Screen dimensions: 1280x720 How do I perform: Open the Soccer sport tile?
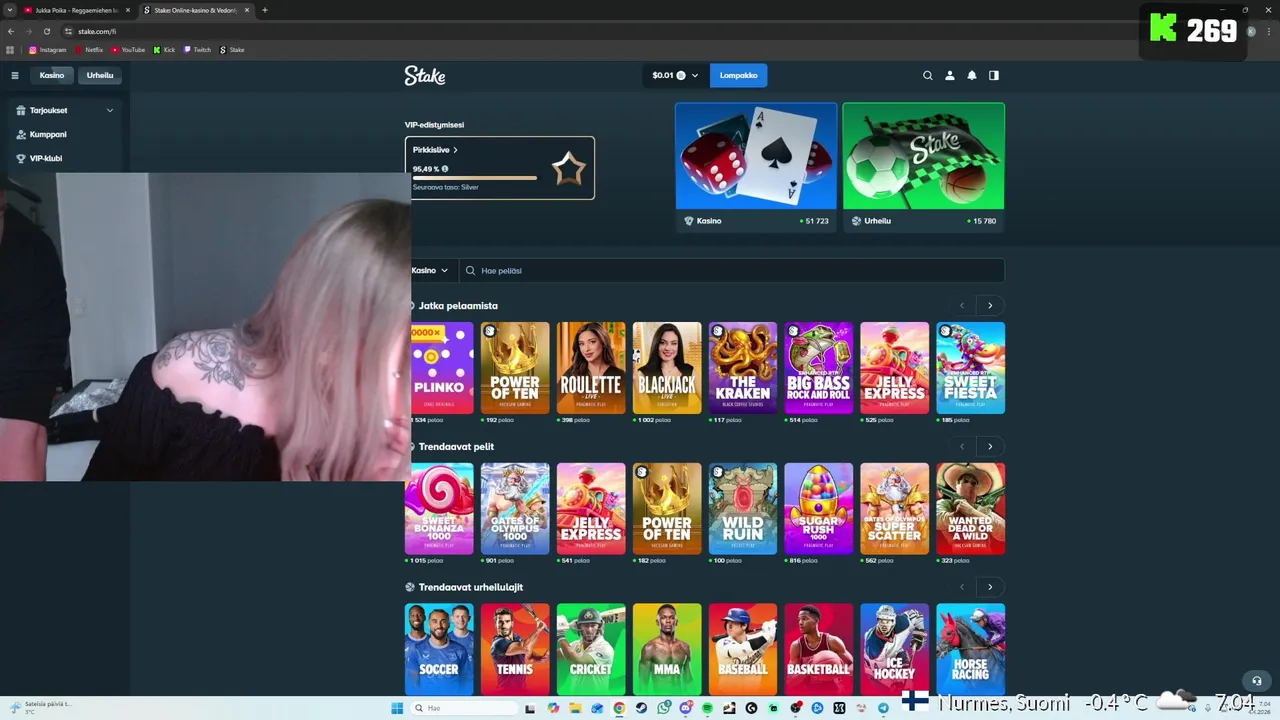[439, 650]
